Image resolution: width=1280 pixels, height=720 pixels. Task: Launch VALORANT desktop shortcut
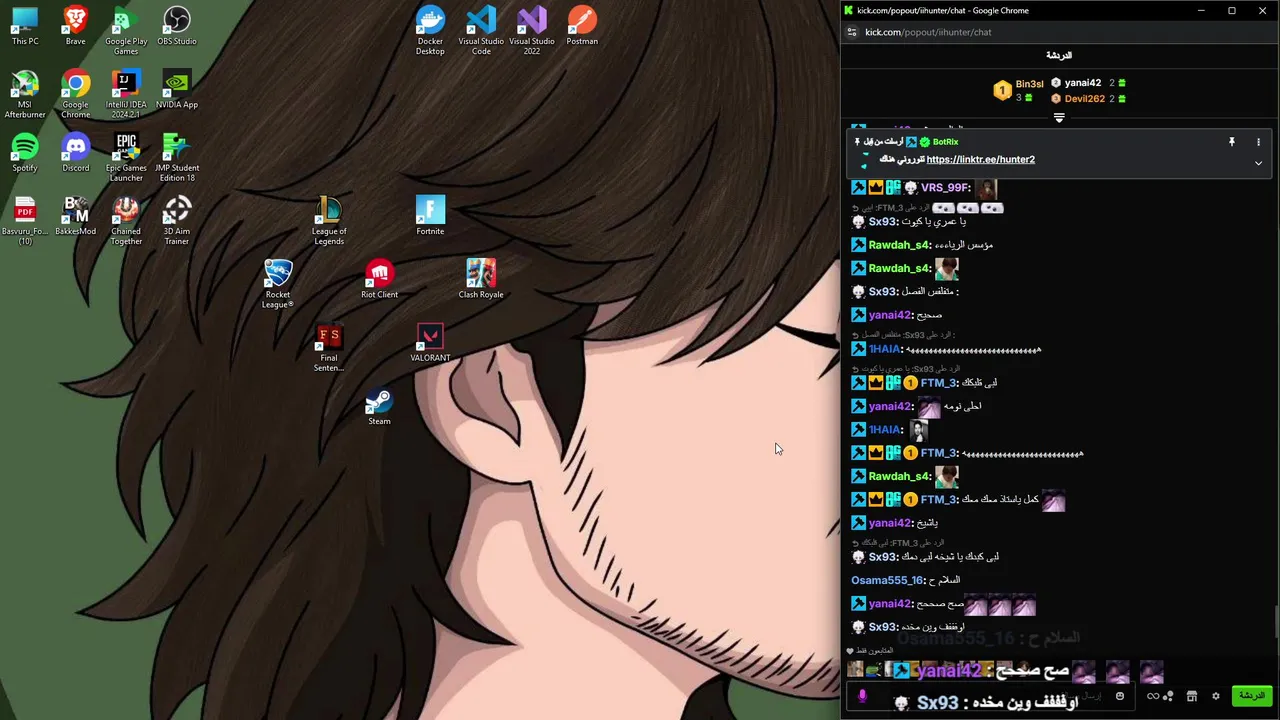point(430,343)
